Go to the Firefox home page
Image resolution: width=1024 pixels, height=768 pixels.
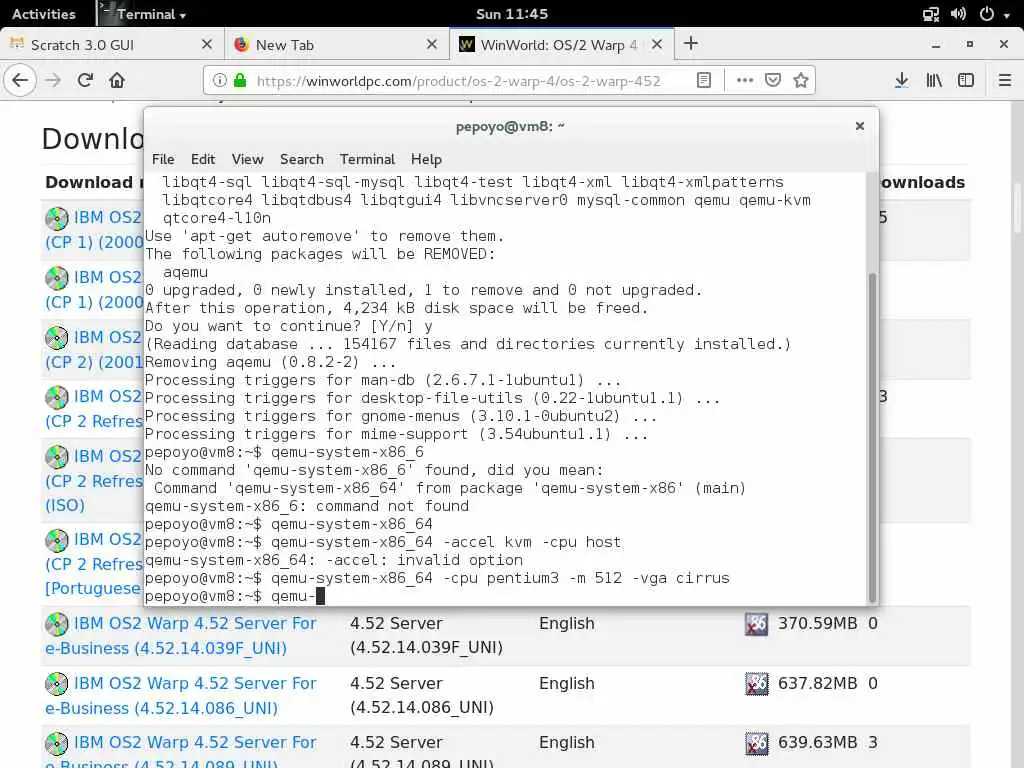point(117,80)
